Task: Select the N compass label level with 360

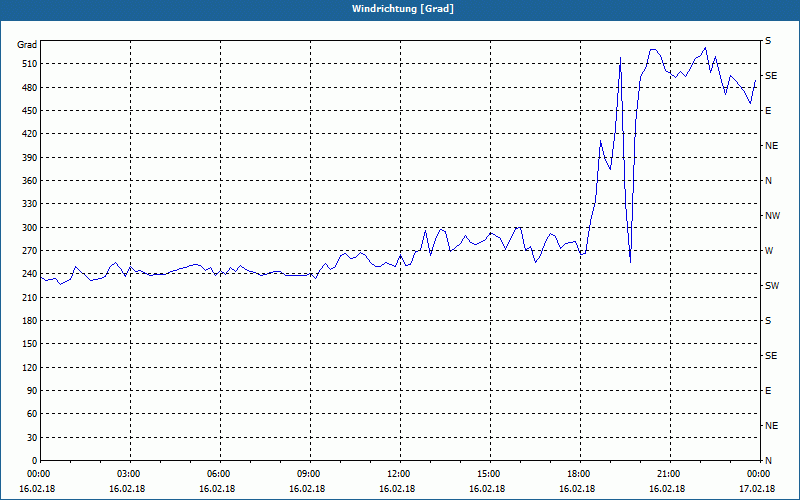Action: point(768,181)
